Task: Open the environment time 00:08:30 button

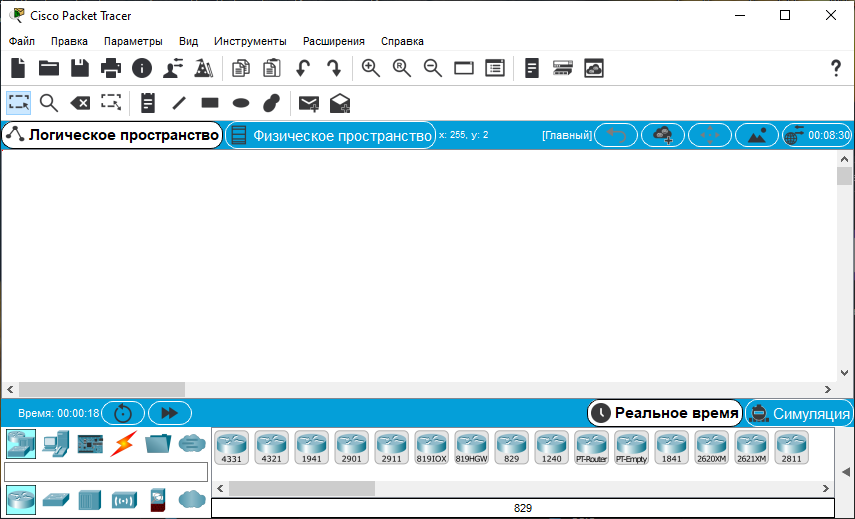Action: point(817,135)
